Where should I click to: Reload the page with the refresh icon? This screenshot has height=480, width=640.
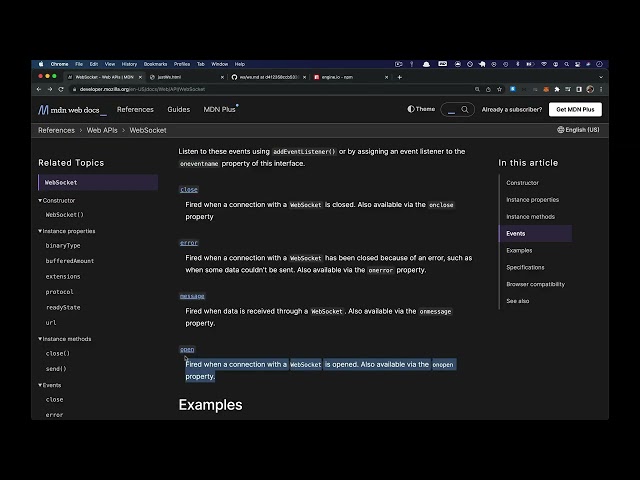pos(61,89)
